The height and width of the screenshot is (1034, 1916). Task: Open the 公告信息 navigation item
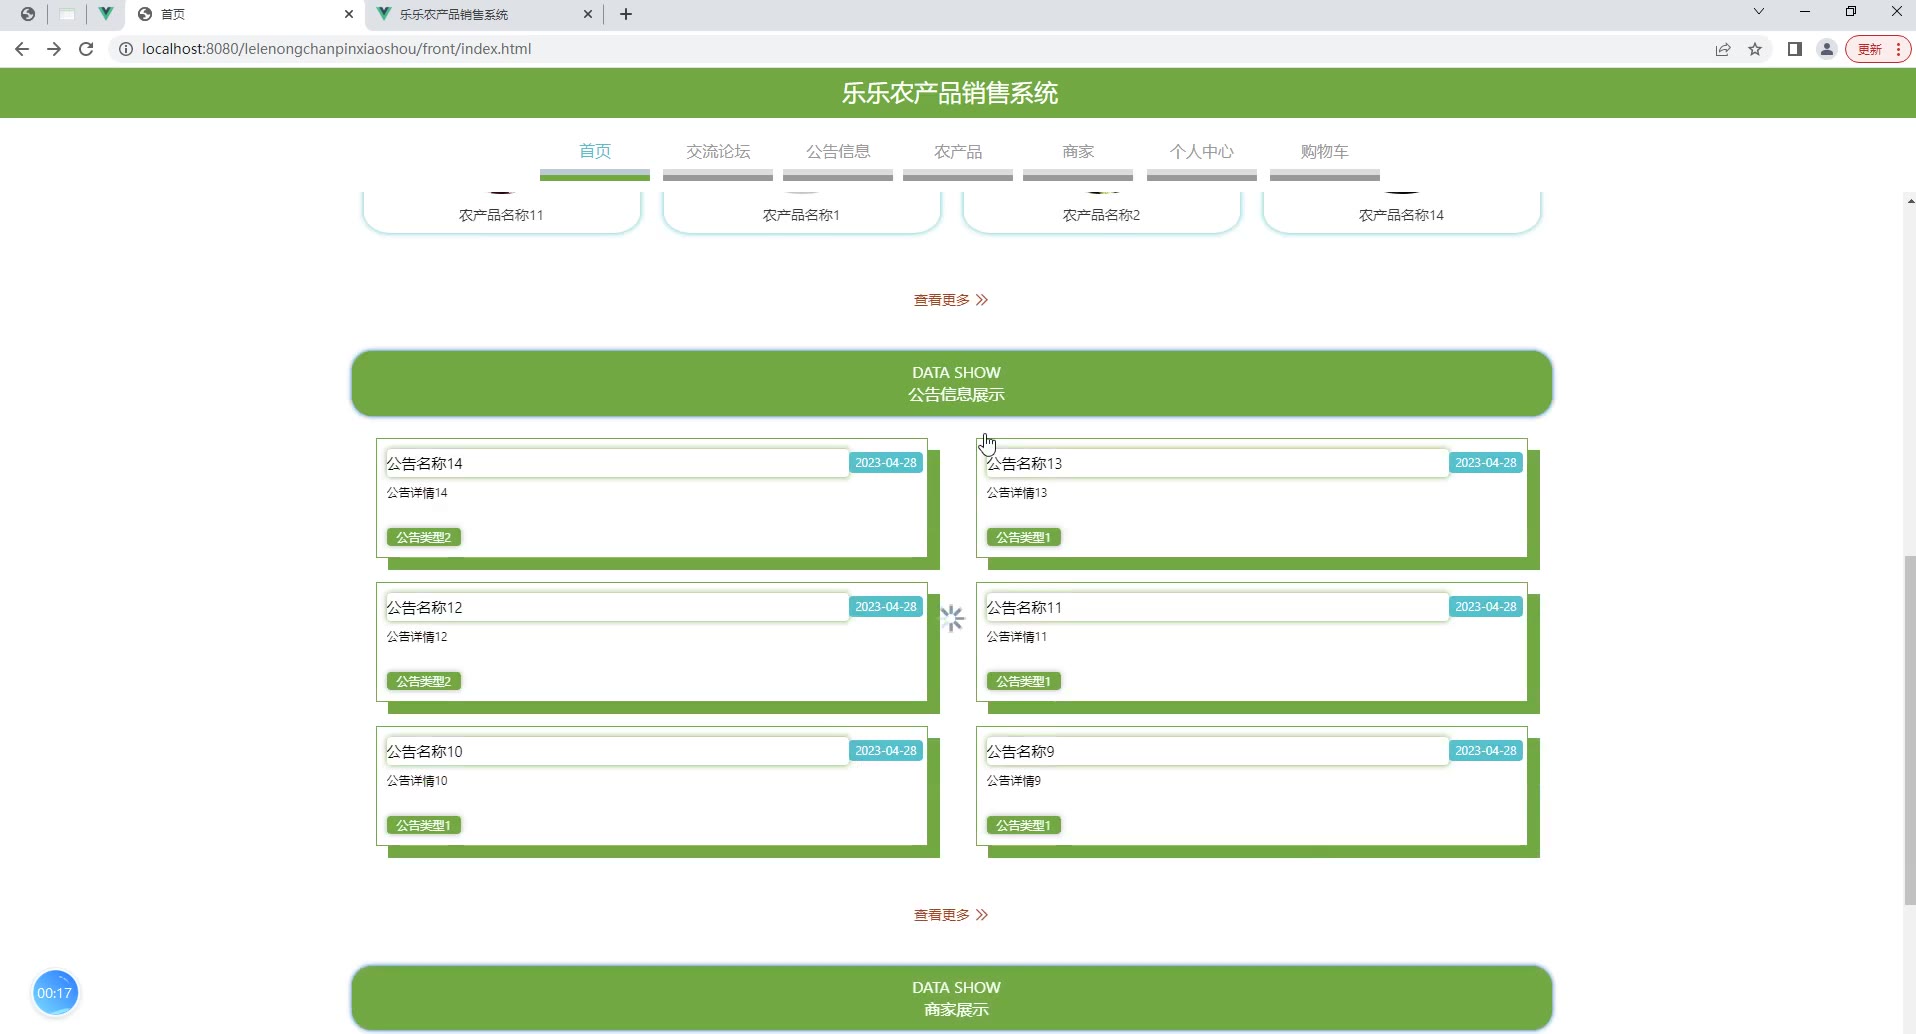pyautogui.click(x=838, y=152)
